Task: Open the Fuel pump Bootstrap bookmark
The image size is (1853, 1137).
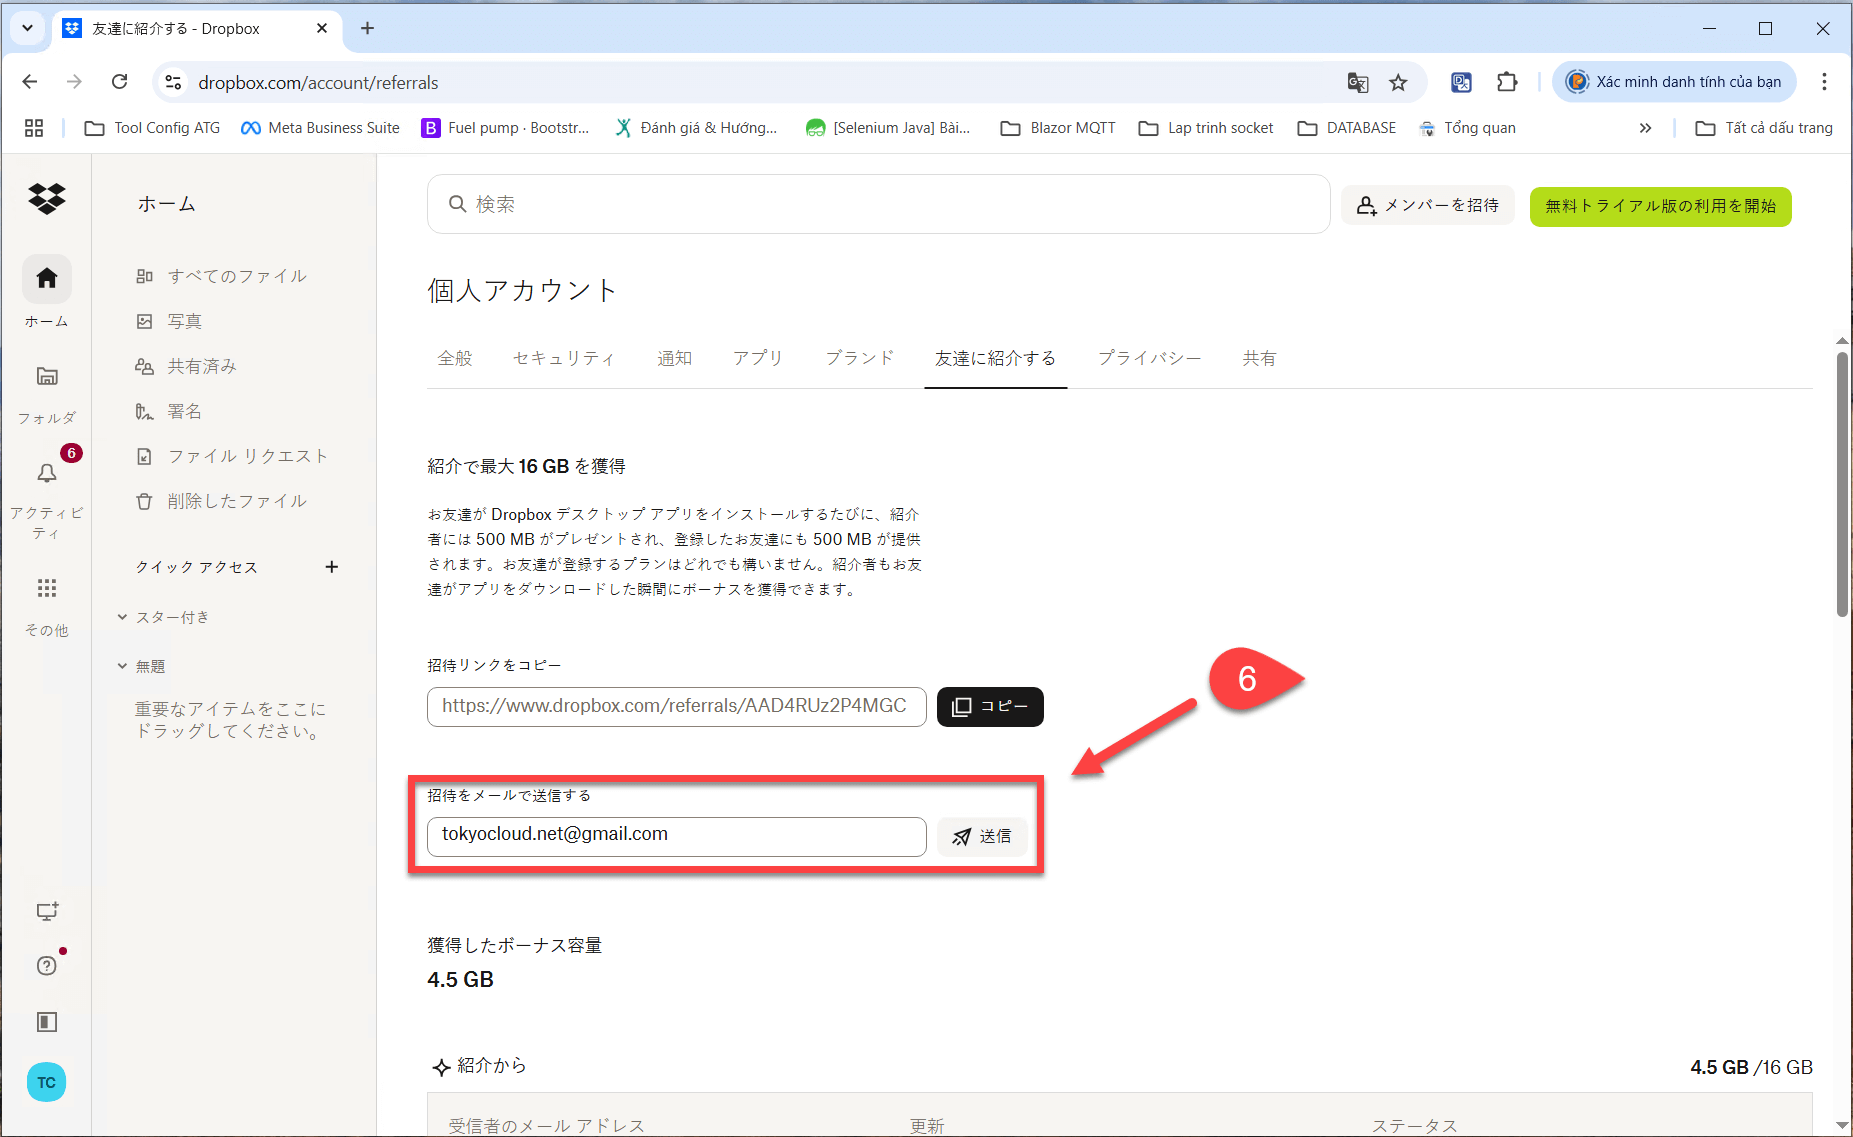Action: [506, 128]
